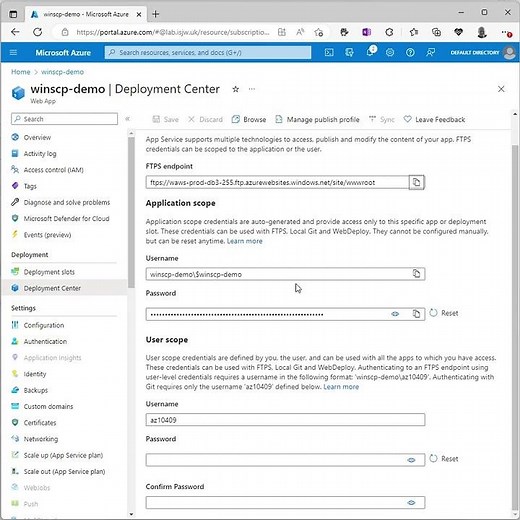This screenshot has height=520, width=520.
Task: Open a new browser tab
Action: click(155, 14)
